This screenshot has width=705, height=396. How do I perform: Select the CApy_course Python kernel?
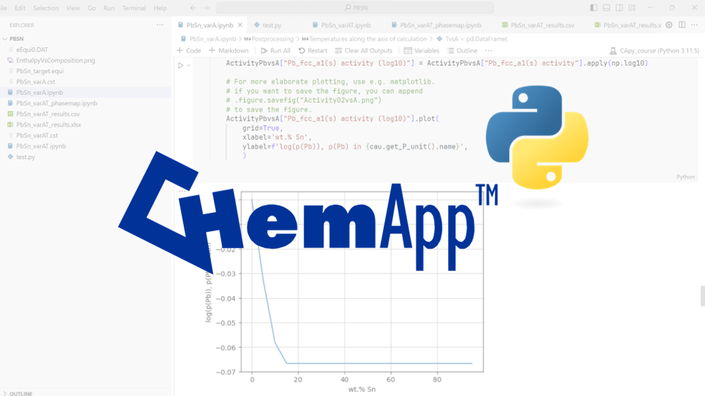(654, 51)
